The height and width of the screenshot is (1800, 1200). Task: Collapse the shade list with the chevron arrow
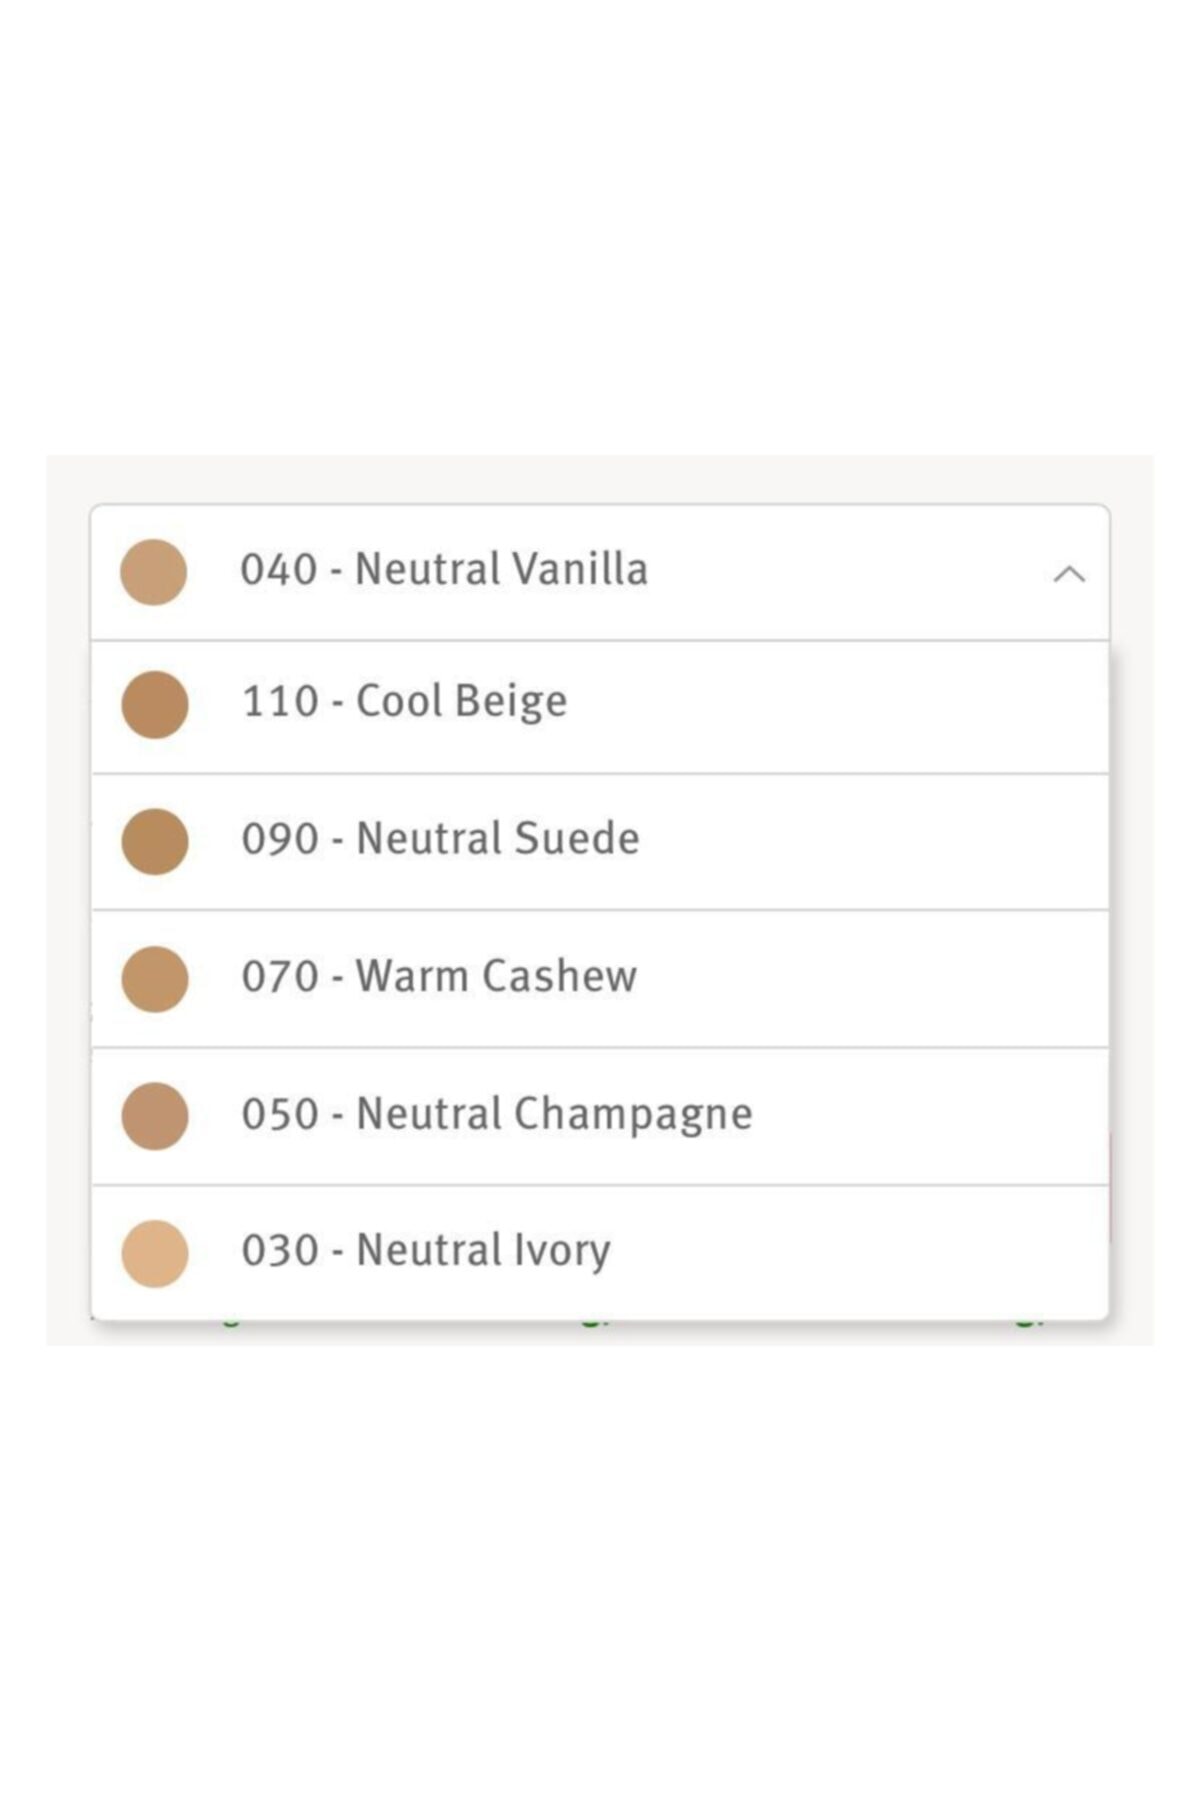pos(1069,574)
